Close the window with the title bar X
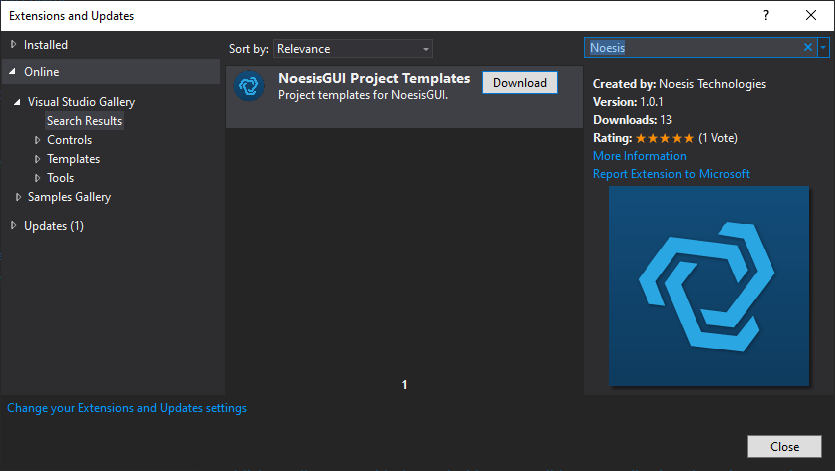Viewport: 835px width, 471px height. [811, 15]
